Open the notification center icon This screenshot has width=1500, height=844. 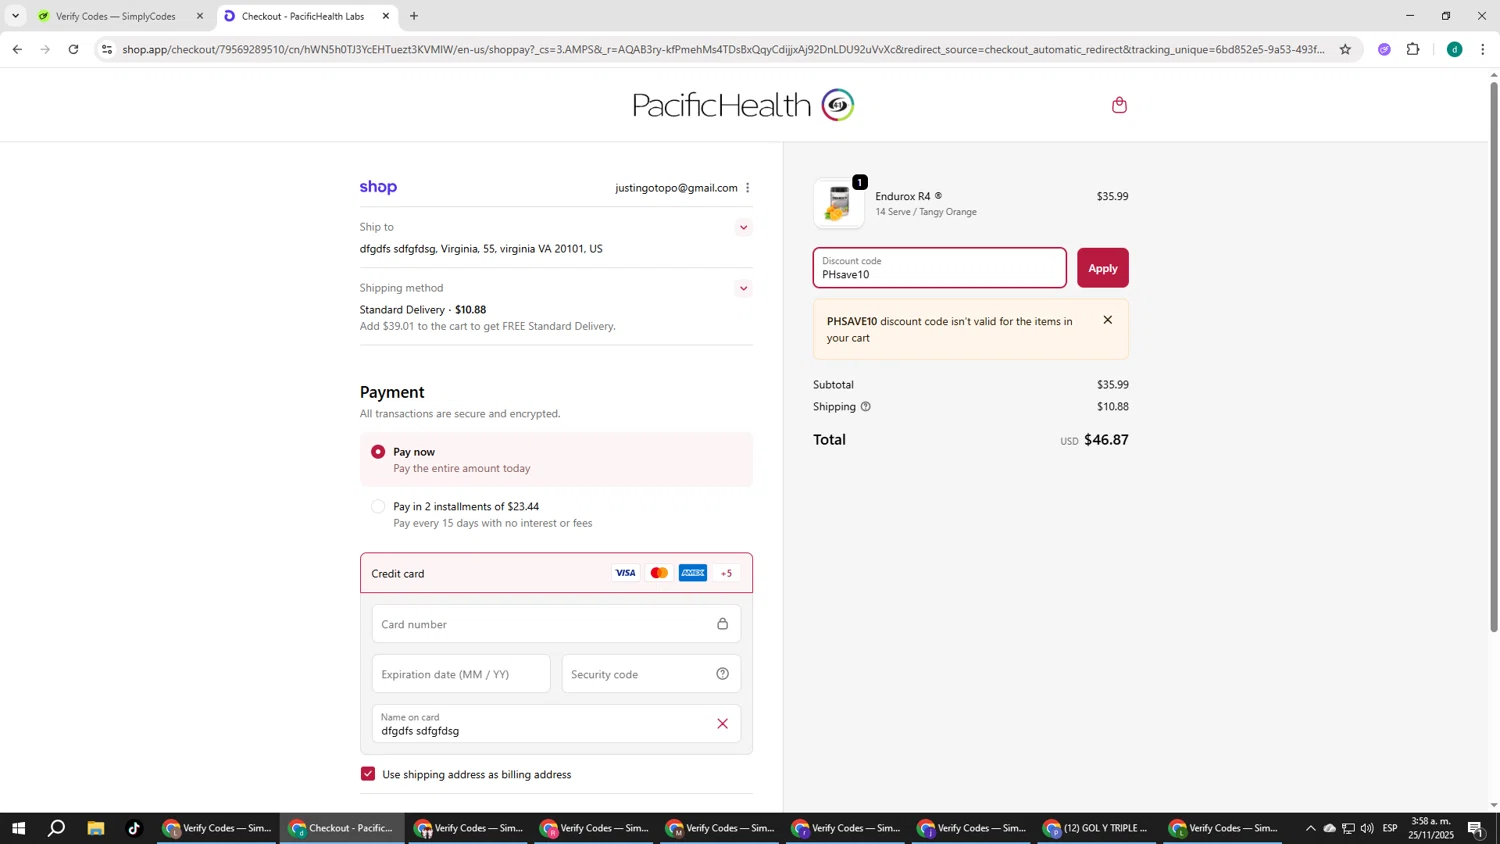pos(1475,828)
